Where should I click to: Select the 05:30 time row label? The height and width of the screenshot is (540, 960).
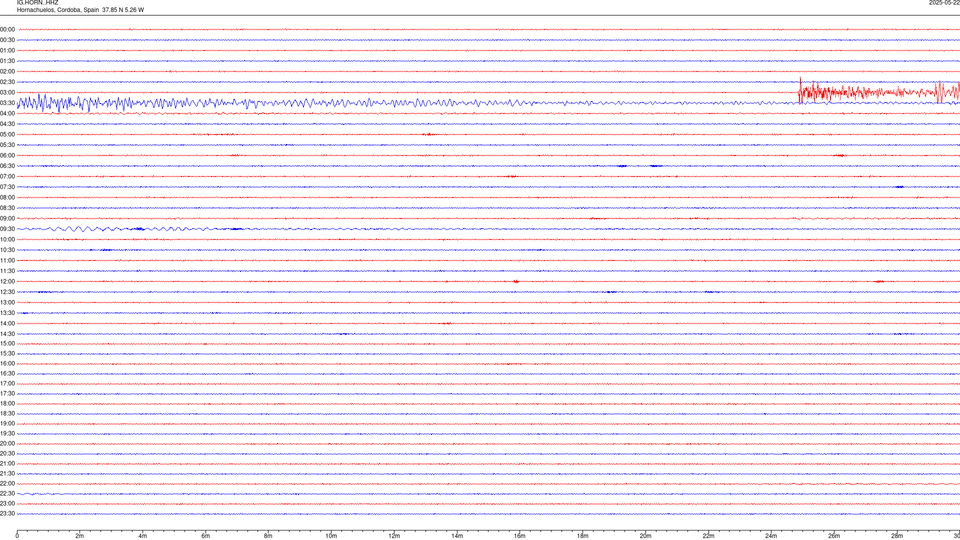pyautogui.click(x=7, y=145)
